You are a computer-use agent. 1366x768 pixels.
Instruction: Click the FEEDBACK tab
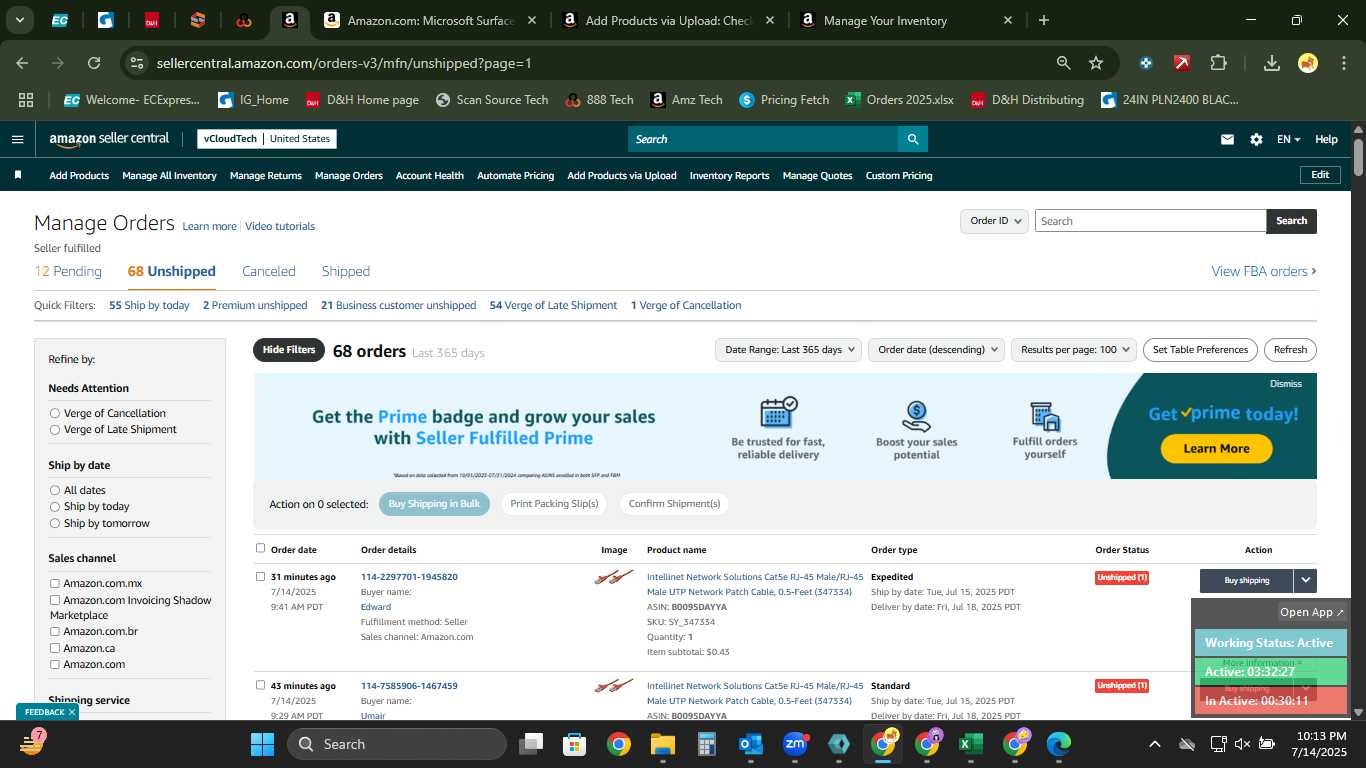(x=47, y=712)
